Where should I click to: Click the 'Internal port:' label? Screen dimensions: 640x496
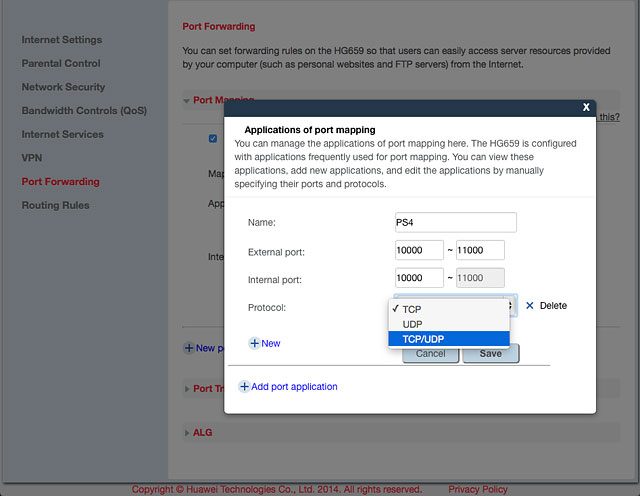[x=275, y=280]
